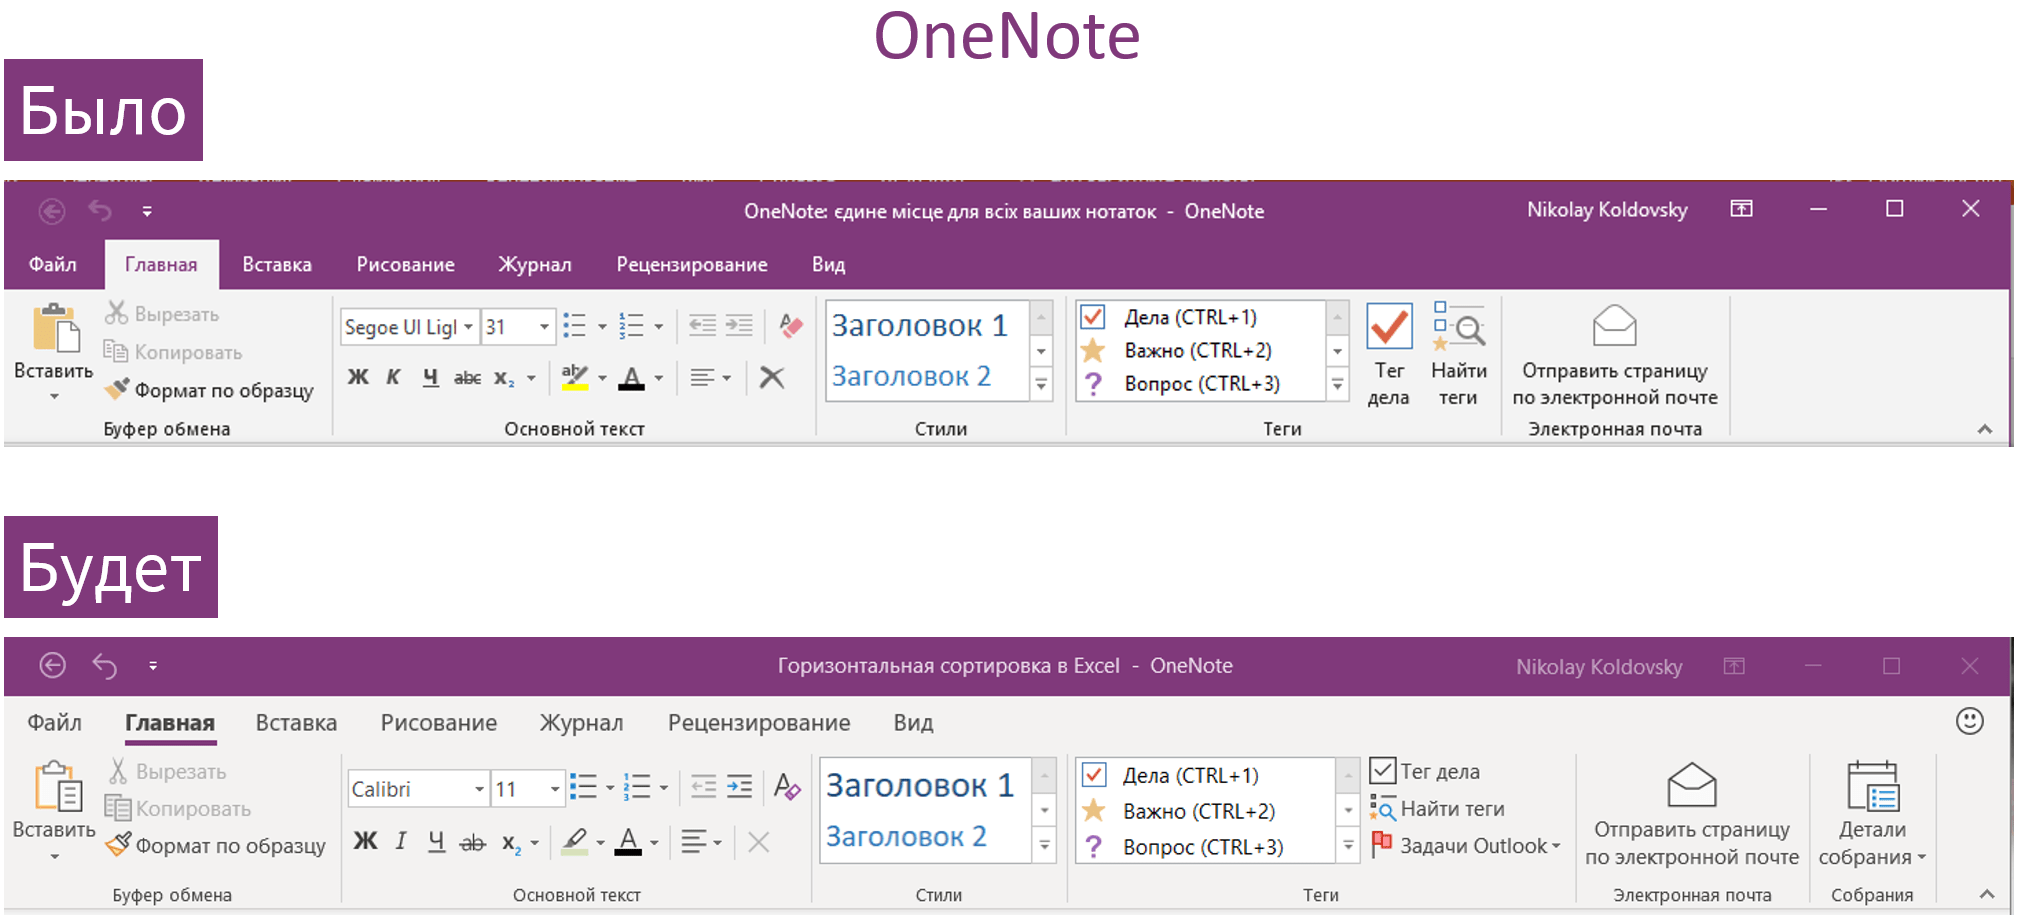The width and height of the screenshot is (2017, 918).
Task: Expand the tags gallery in the Будет ribbon
Action: [1348, 846]
